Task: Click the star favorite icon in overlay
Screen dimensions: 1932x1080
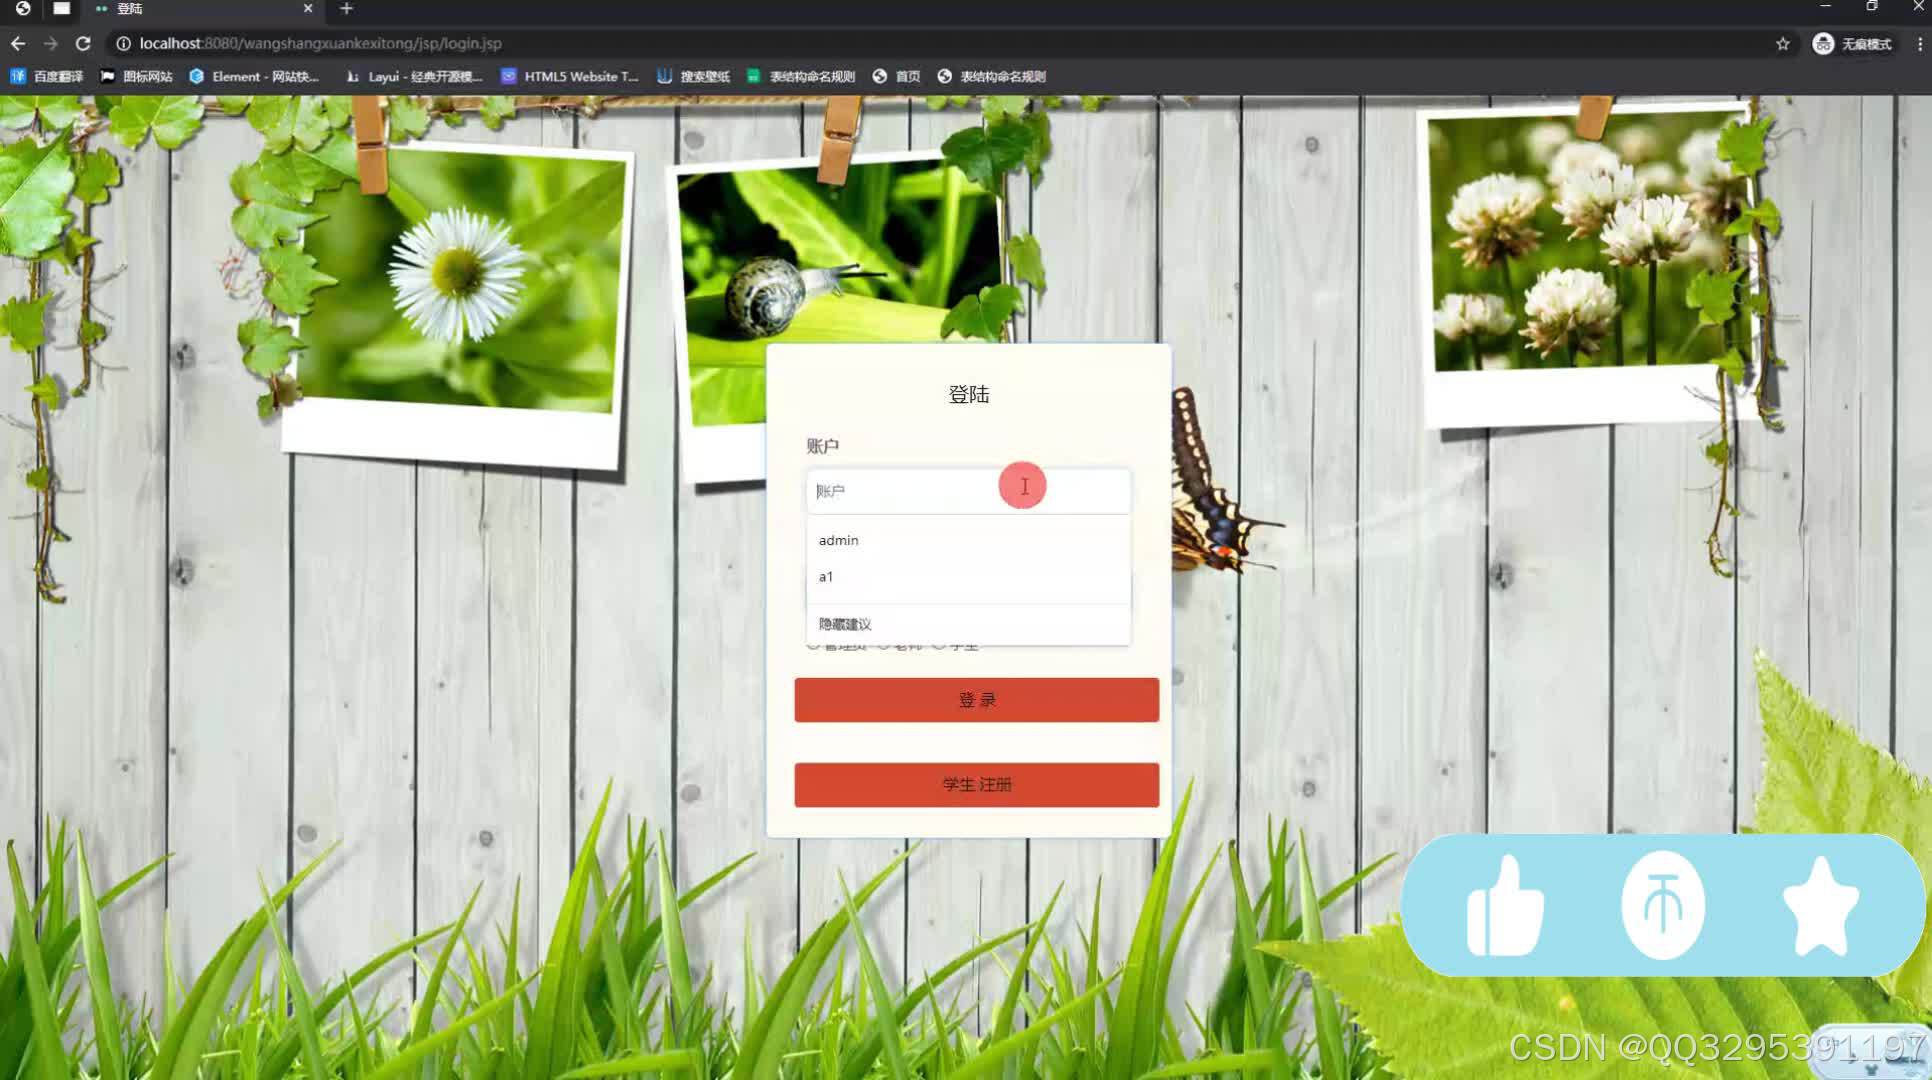Action: click(x=1820, y=906)
